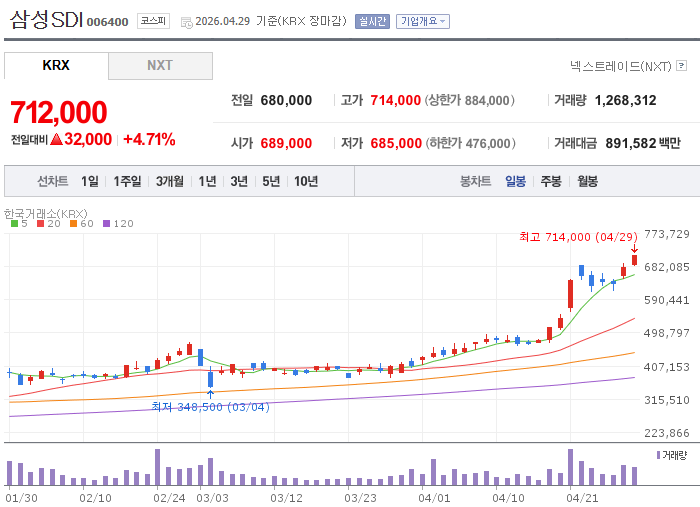The width and height of the screenshot is (700, 507).
Task: Select the 5년 line chart range
Action: pos(271,181)
